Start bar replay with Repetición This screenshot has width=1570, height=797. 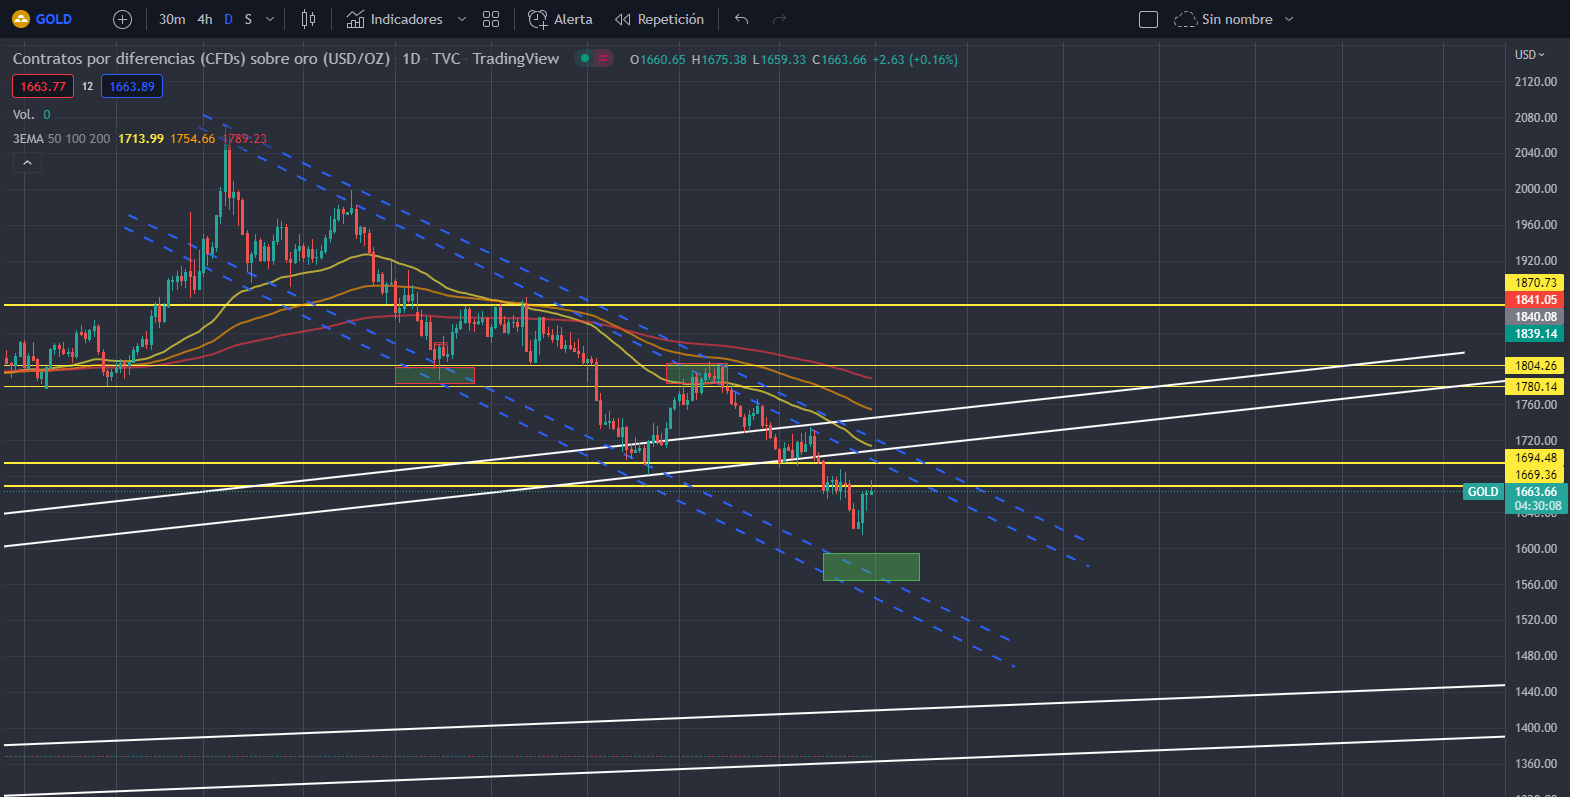(659, 19)
